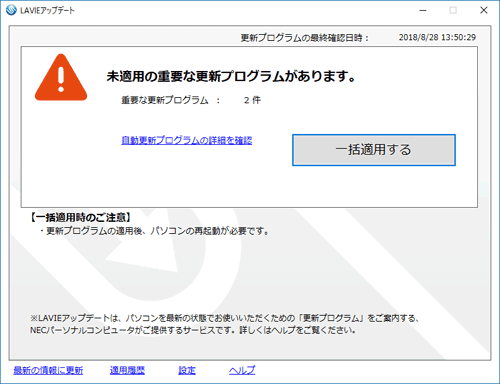
Task: Open the ヘルプ link
Action: 242,370
